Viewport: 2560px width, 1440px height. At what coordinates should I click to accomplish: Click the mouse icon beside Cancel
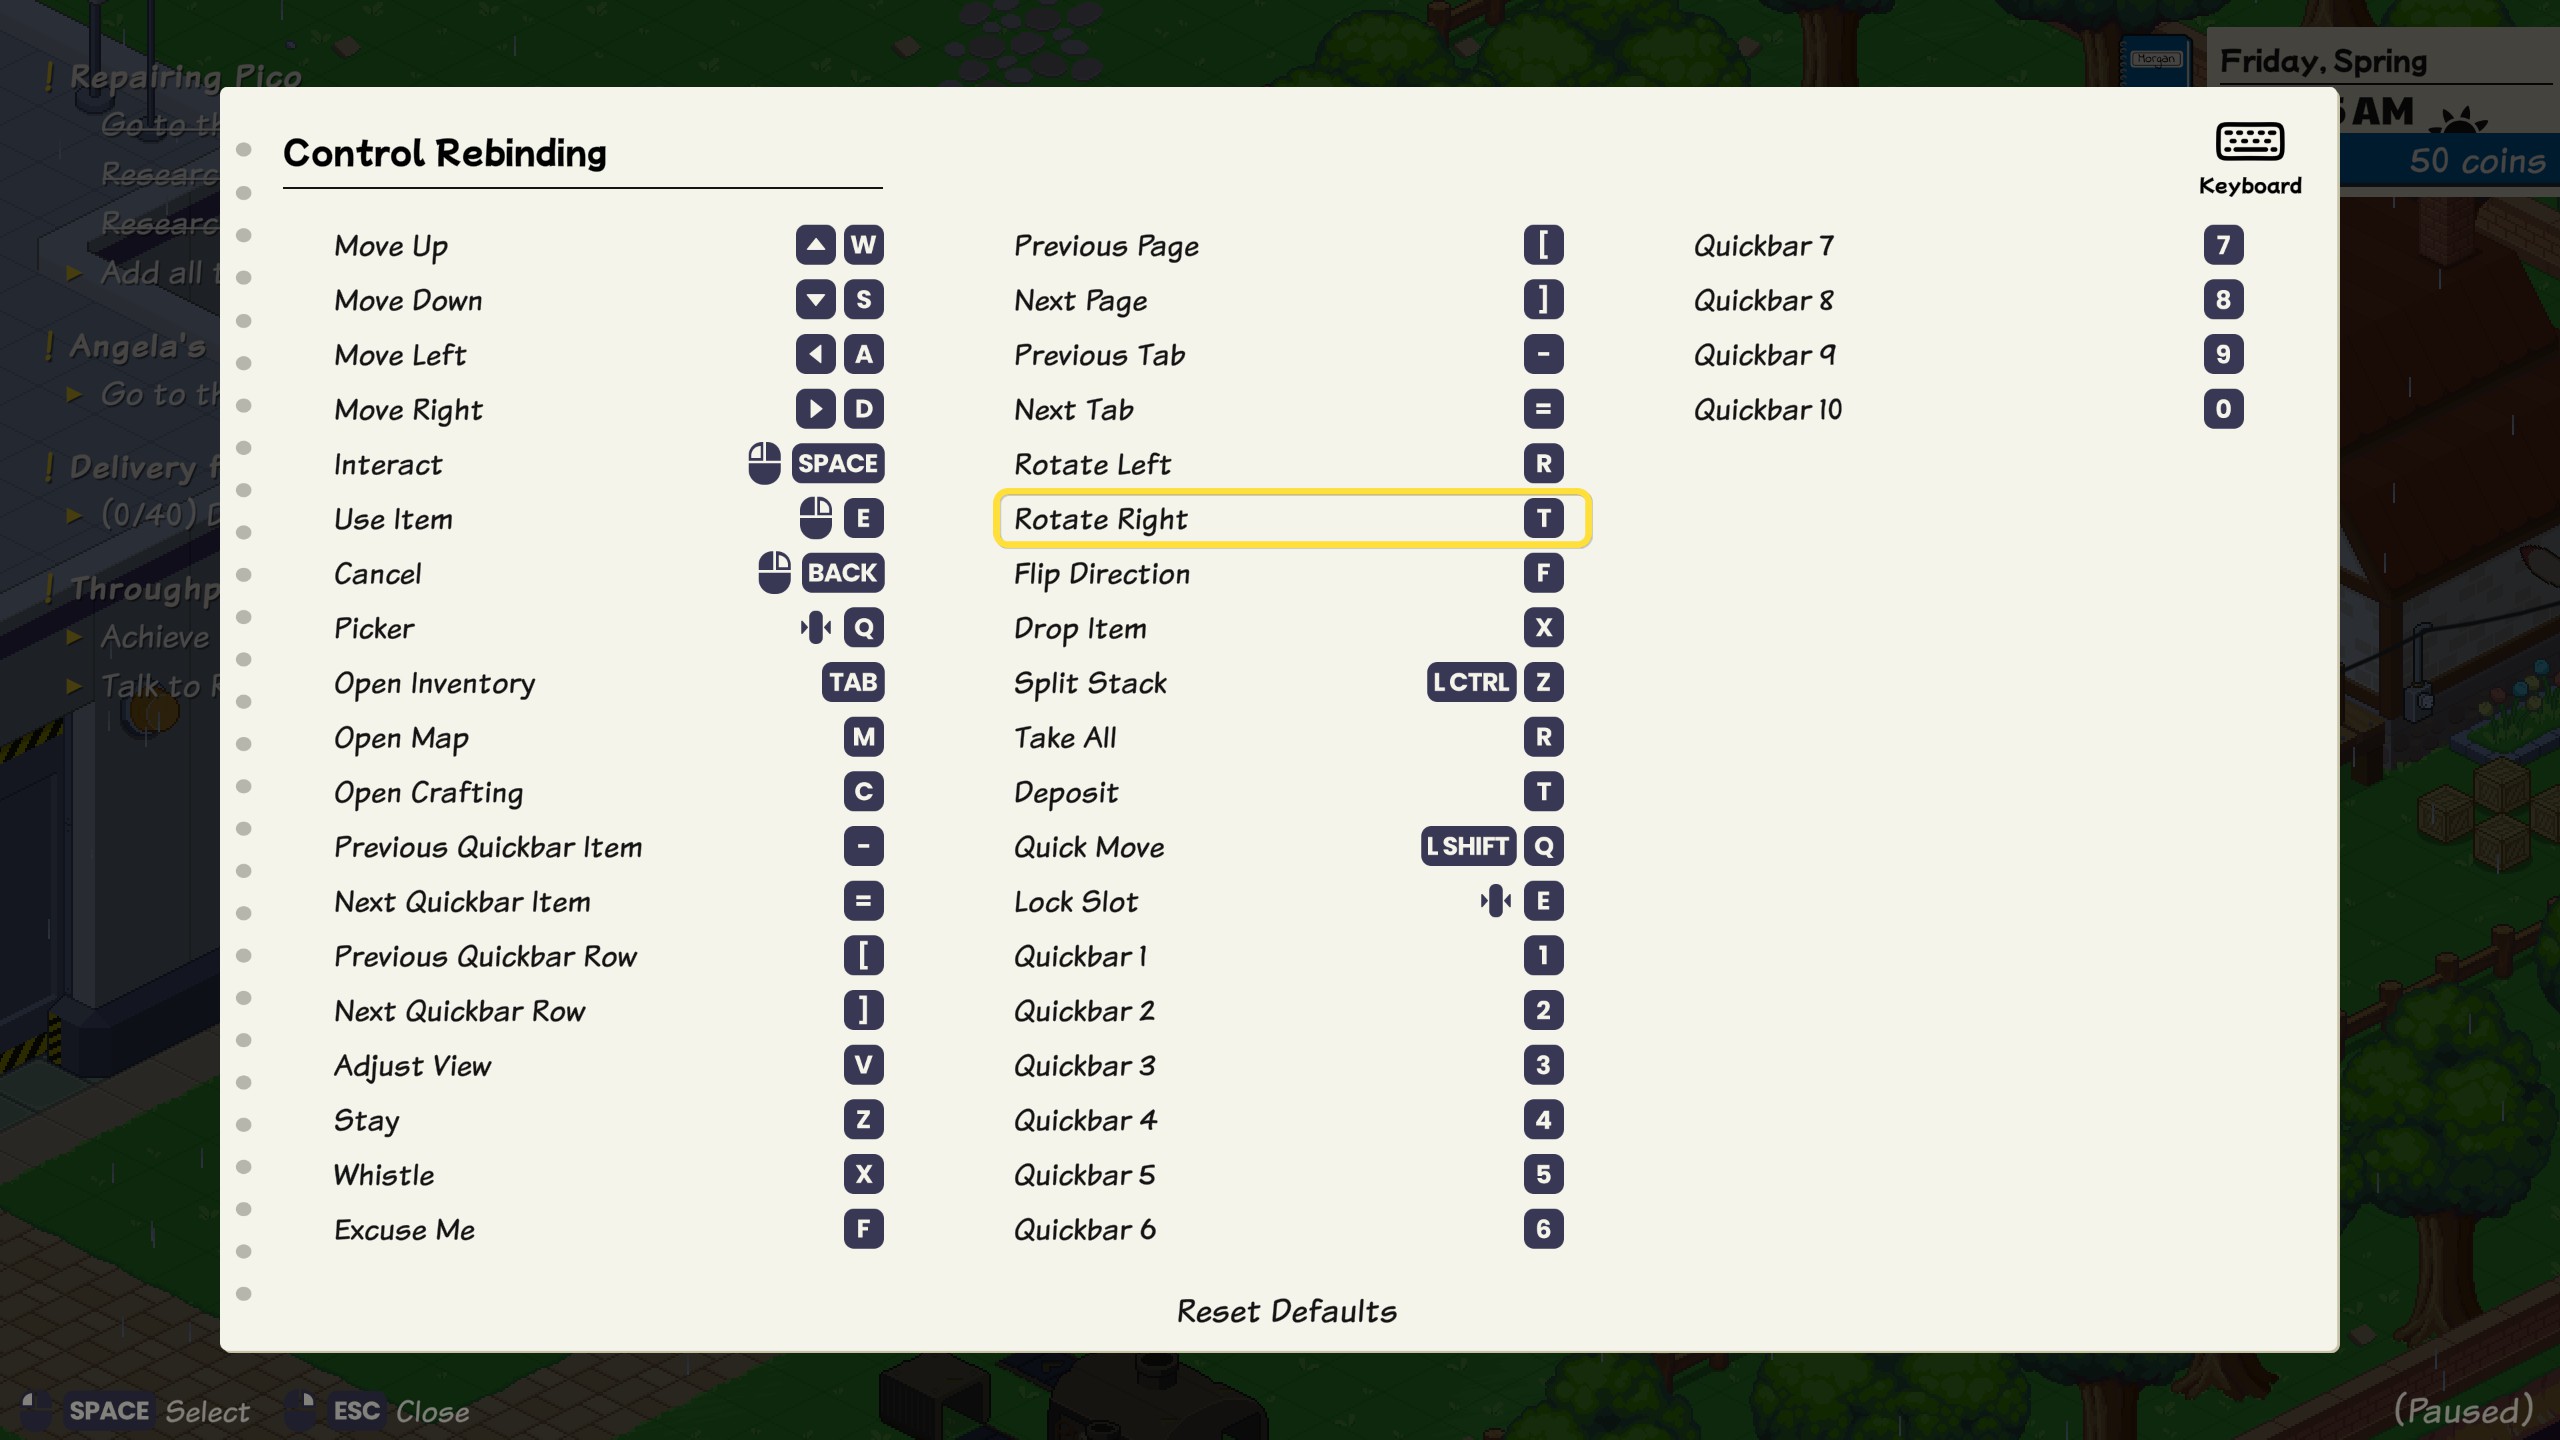point(774,573)
